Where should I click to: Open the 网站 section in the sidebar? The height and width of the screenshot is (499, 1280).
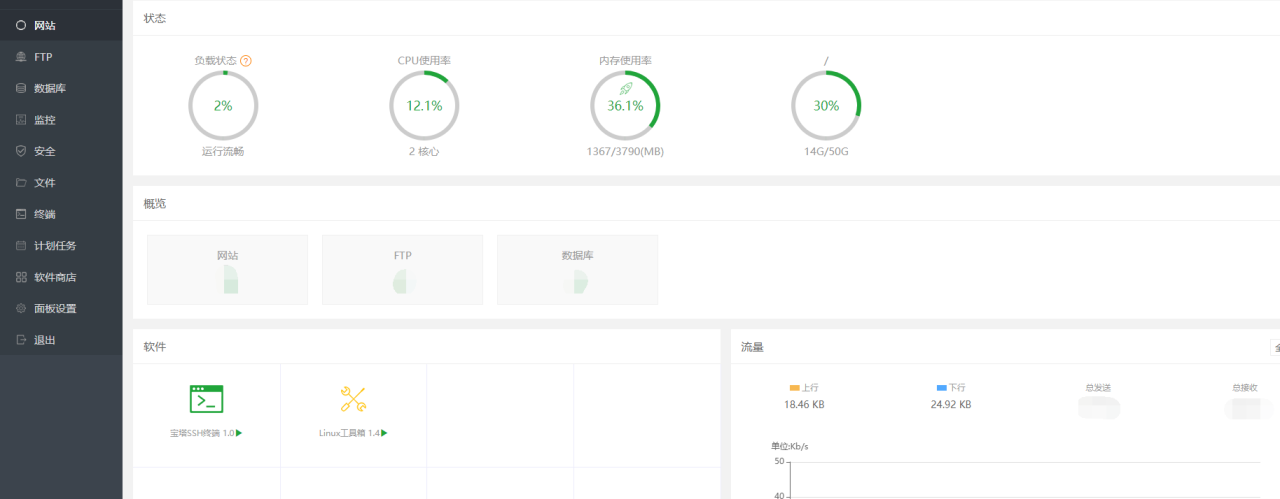point(61,25)
